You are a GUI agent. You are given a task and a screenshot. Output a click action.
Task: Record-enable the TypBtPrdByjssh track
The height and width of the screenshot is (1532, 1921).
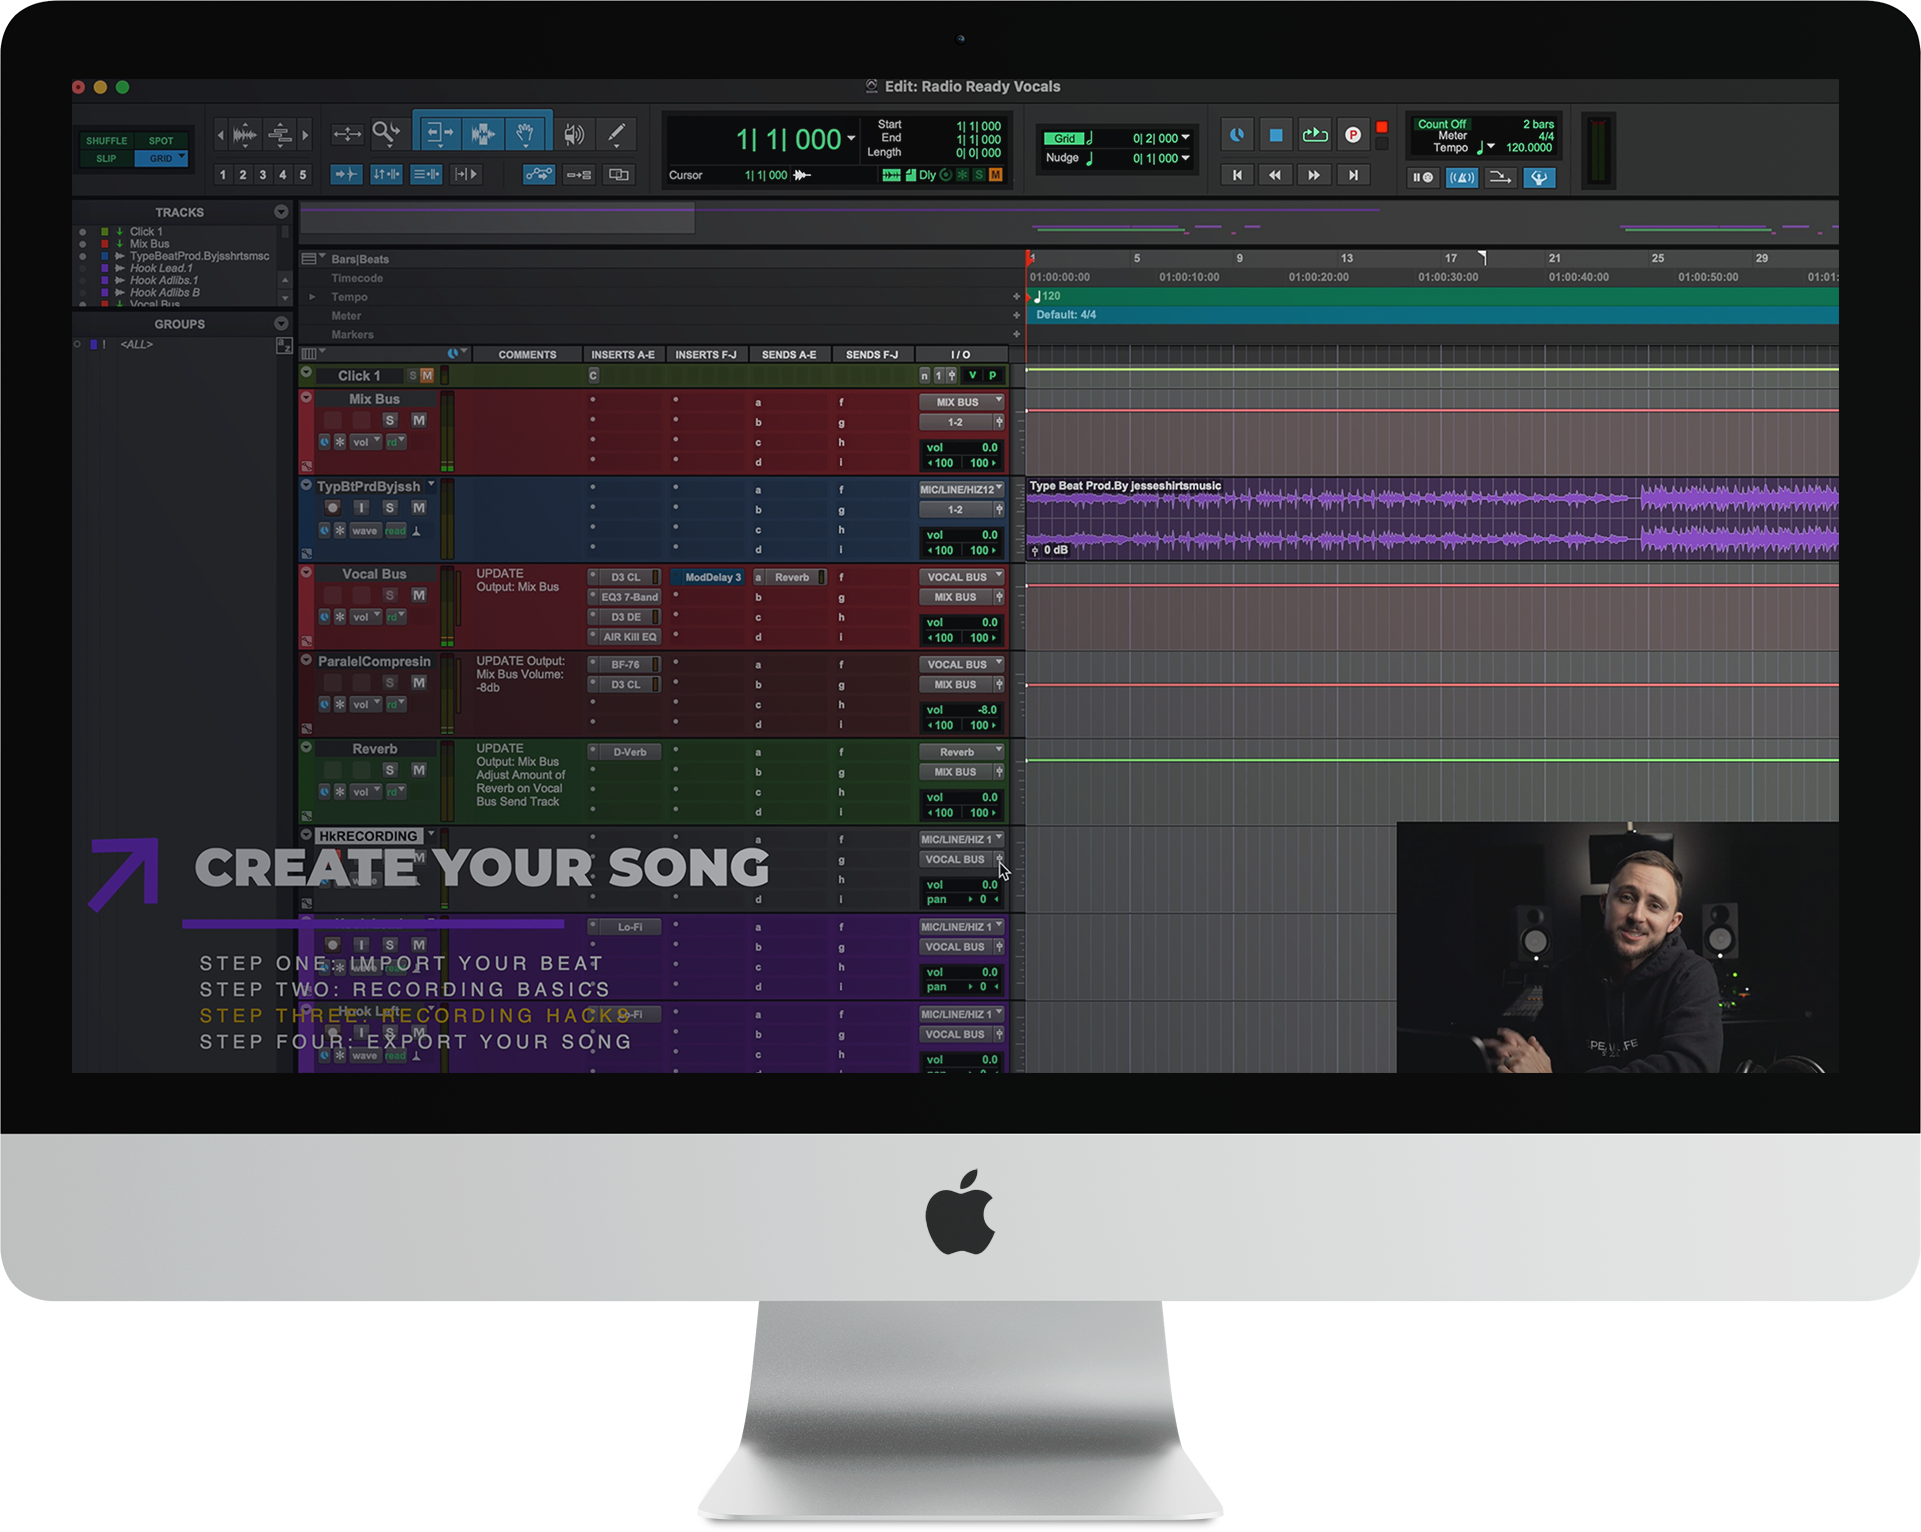[x=333, y=508]
